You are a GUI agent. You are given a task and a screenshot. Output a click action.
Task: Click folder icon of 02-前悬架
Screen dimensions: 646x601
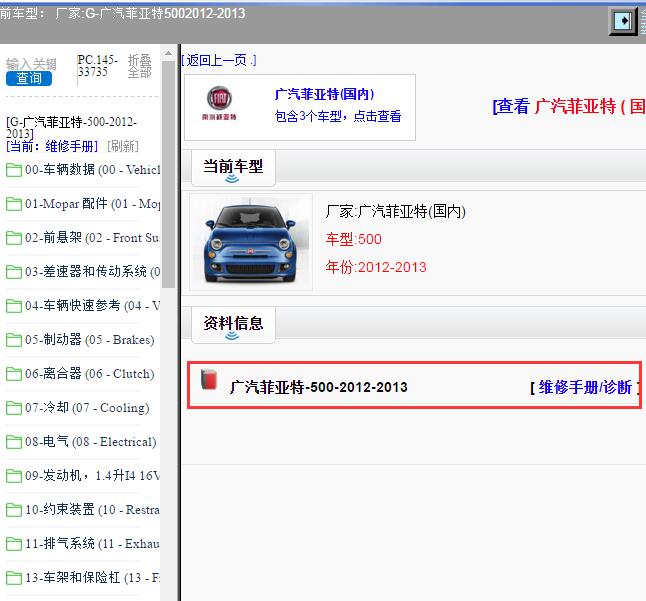pos(14,238)
